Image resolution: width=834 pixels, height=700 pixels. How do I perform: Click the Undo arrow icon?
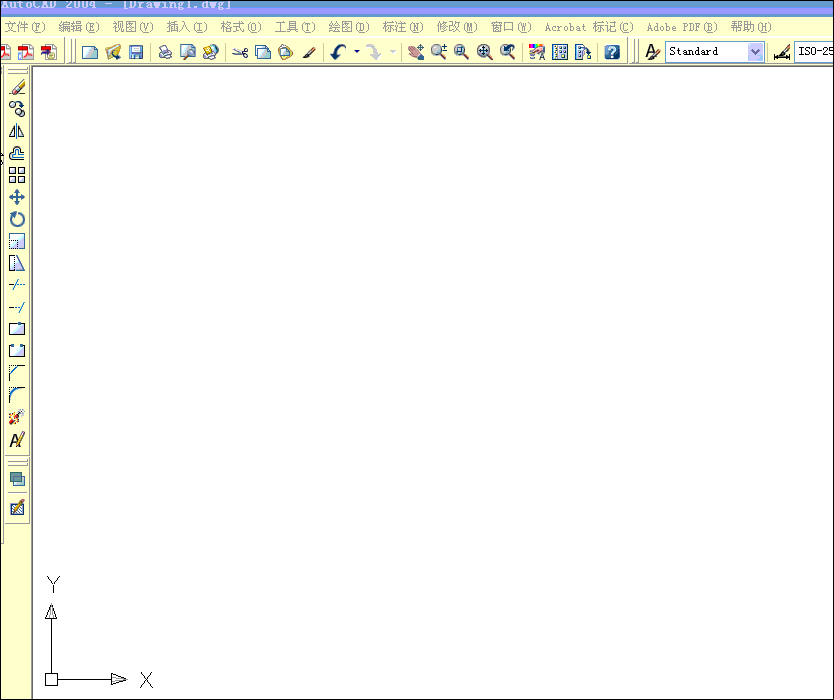pyautogui.click(x=338, y=52)
